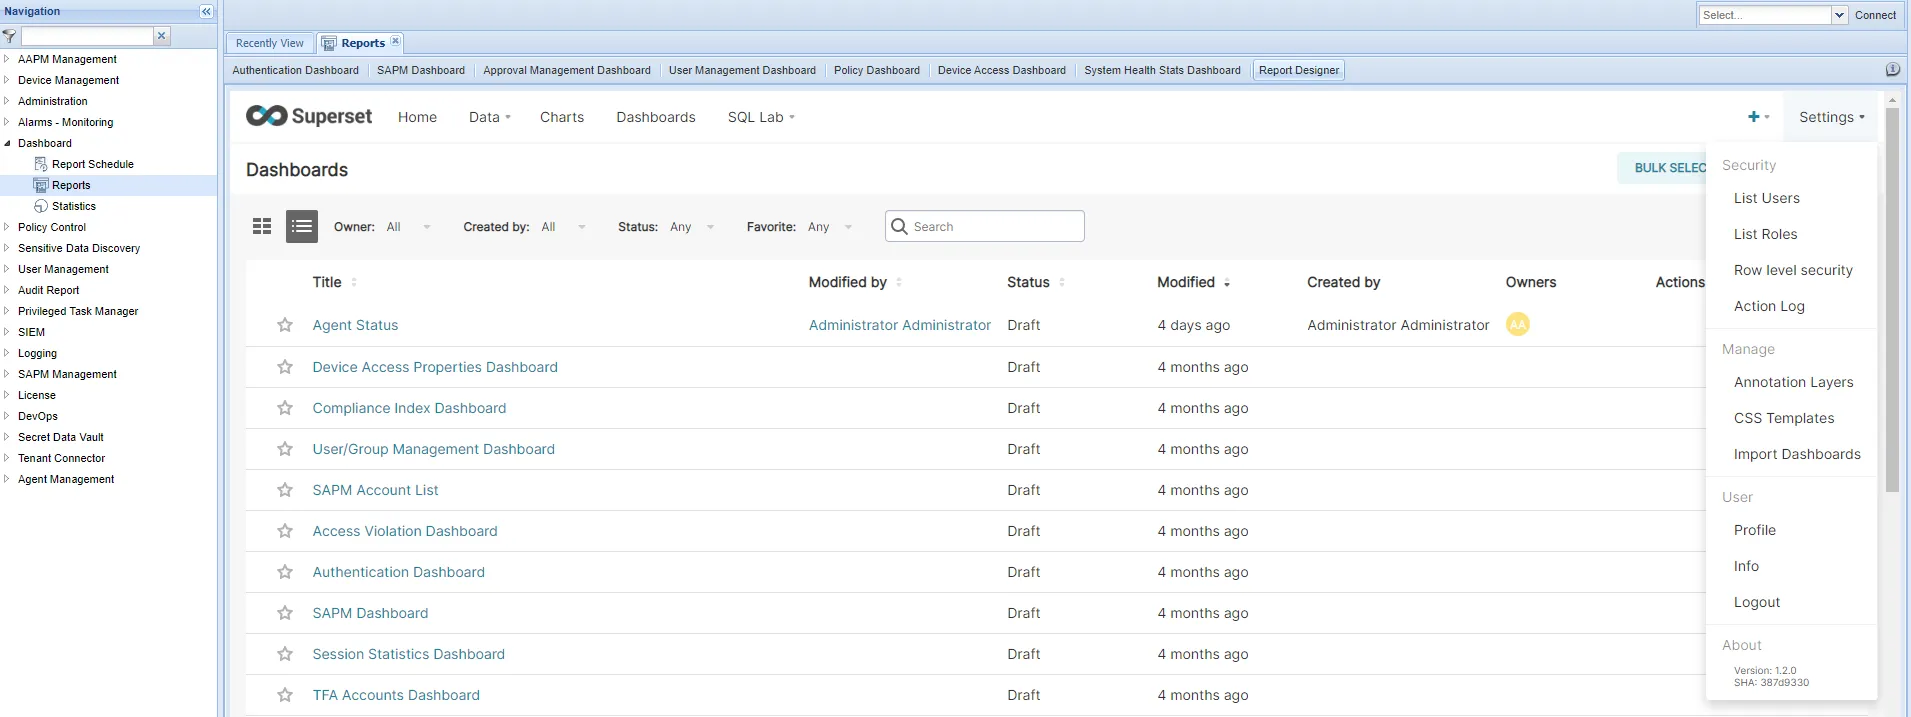1911x717 pixels.
Task: Select List Users in Settings menu
Action: click(1767, 198)
